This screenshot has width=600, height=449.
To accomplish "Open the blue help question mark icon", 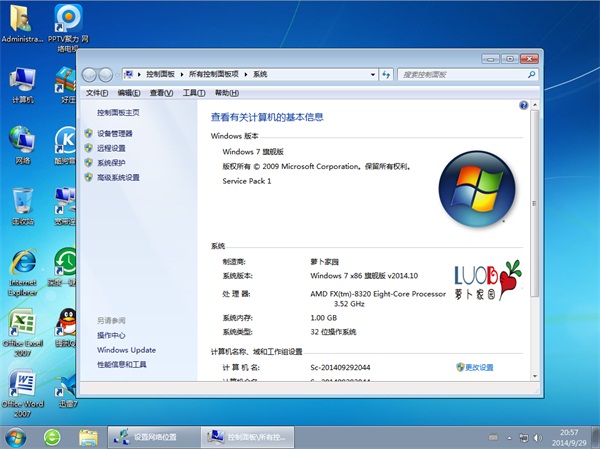I will pyautogui.click(x=523, y=105).
